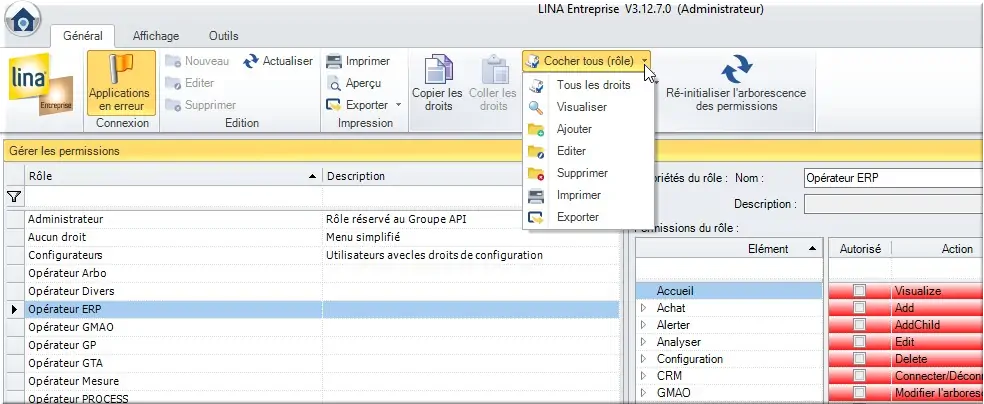
Task: Expand the CRM tree node
Action: 643,376
